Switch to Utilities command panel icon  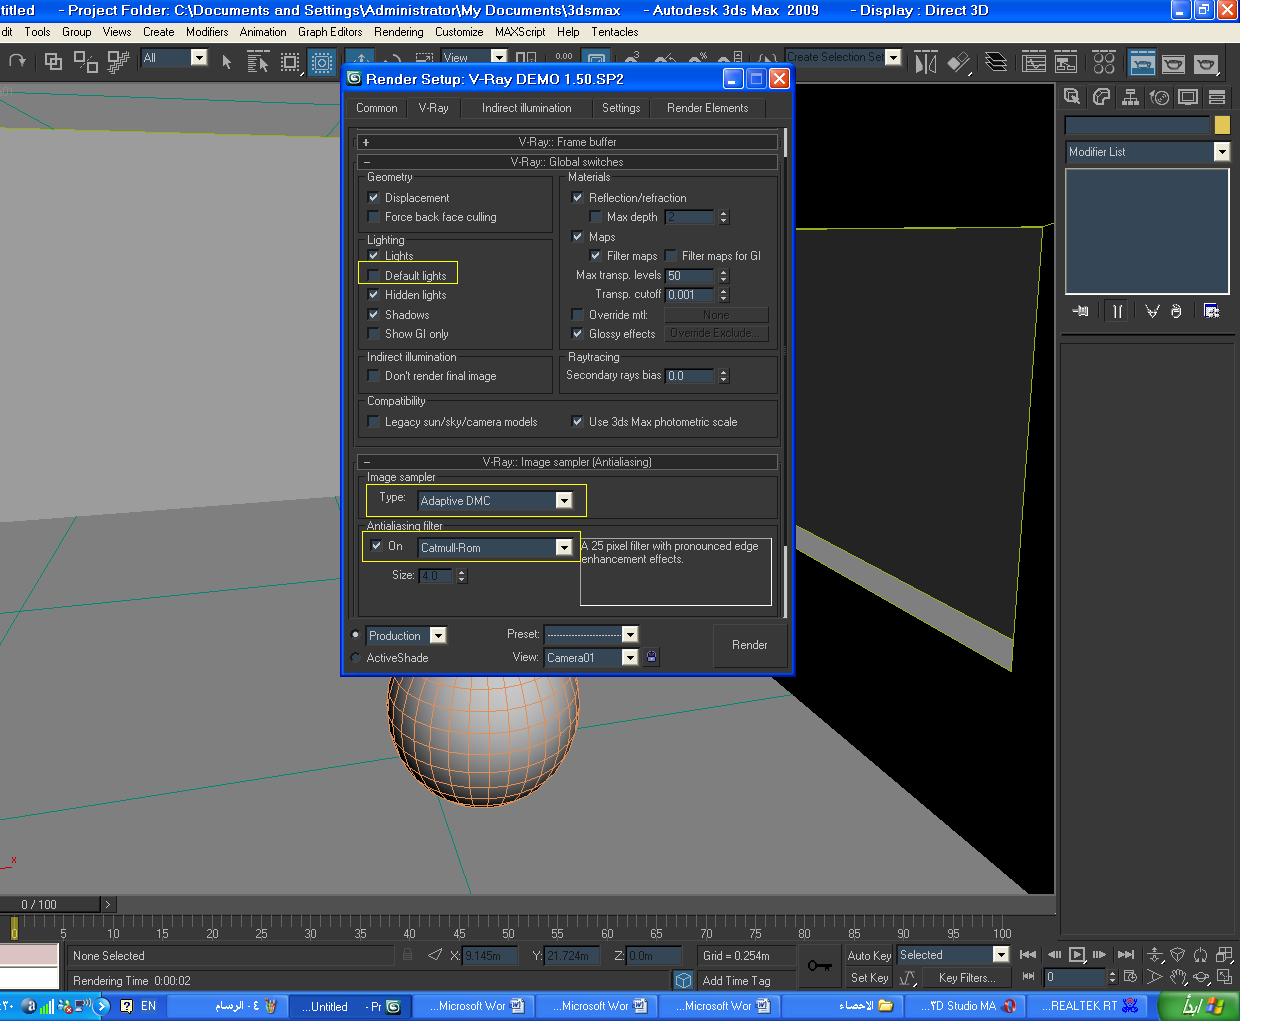point(1217,97)
